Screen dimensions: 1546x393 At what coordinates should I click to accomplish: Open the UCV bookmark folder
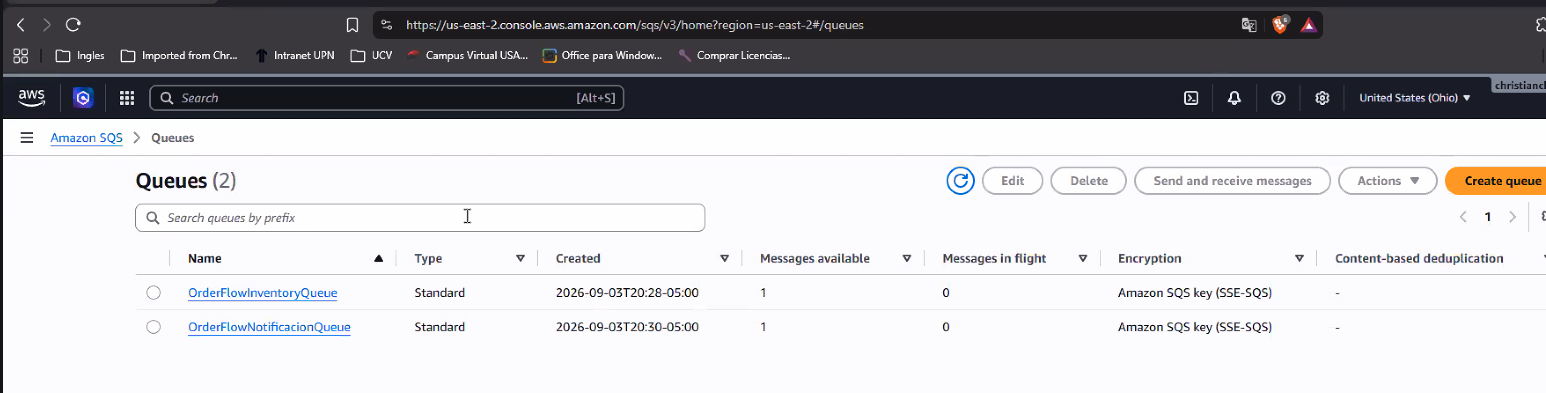click(371, 56)
